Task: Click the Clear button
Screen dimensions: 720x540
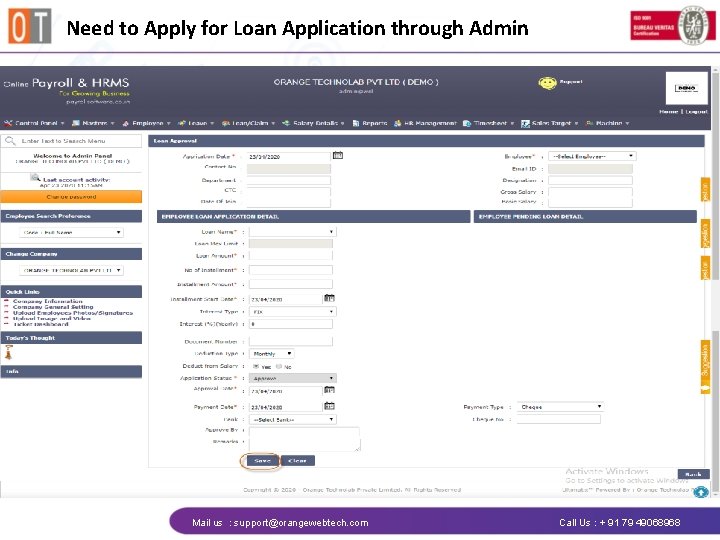Action: pos(298,461)
